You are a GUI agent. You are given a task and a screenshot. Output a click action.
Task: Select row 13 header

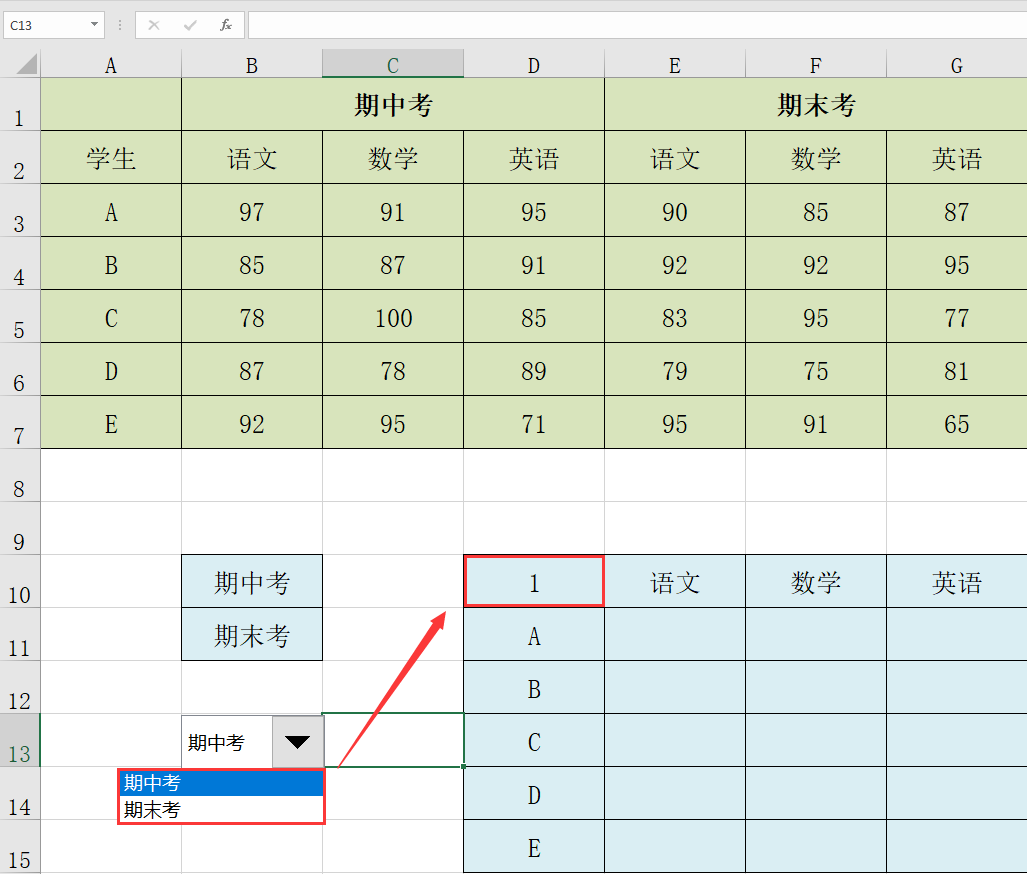(x=20, y=740)
